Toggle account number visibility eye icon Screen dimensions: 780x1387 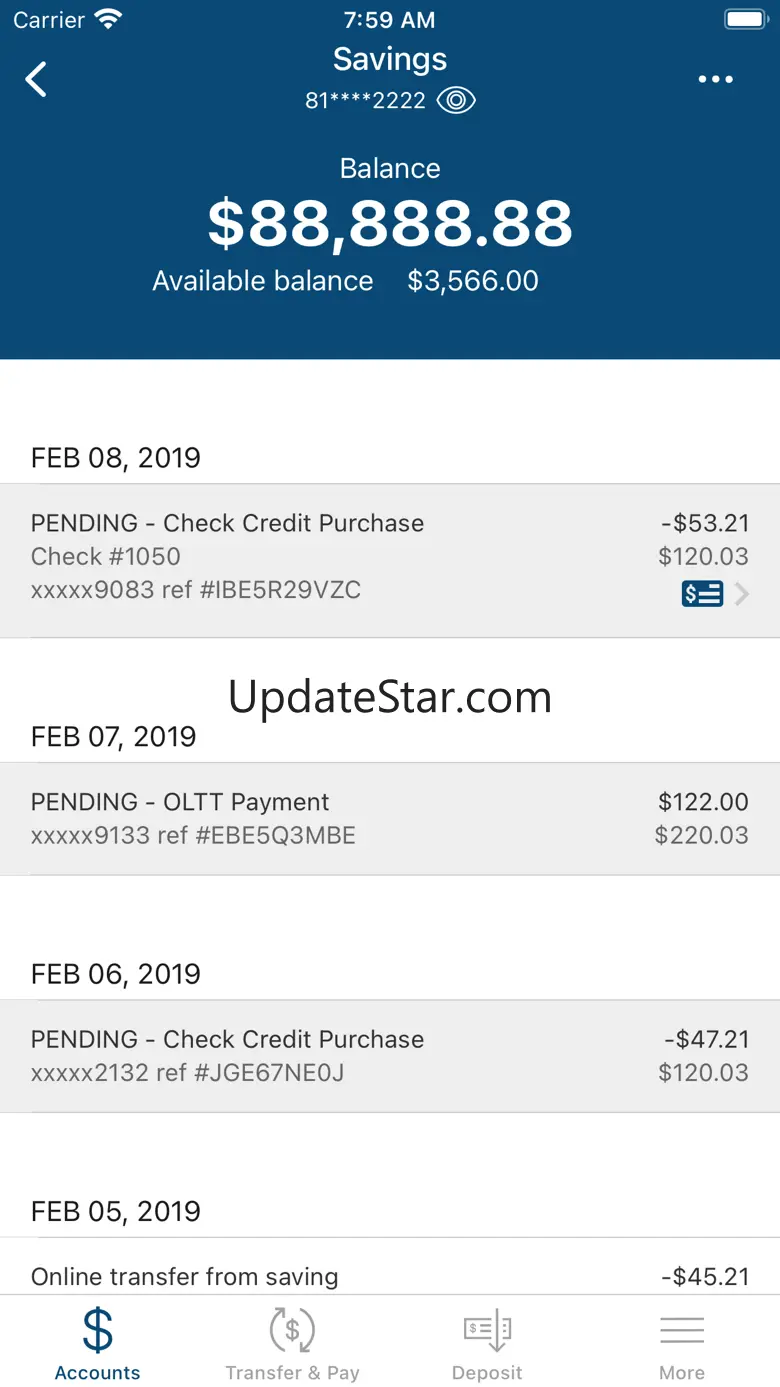[456, 100]
